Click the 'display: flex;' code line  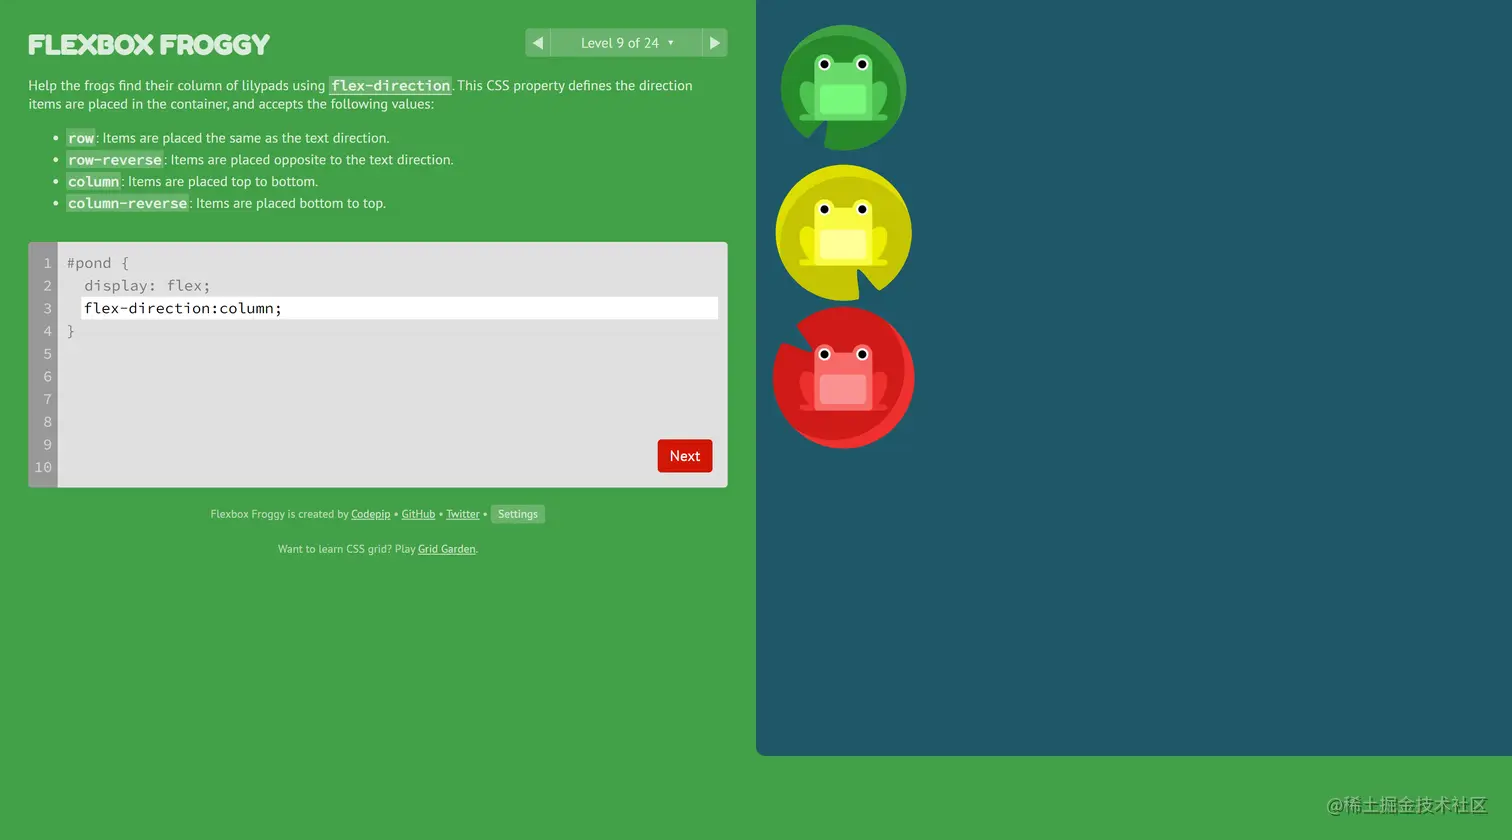click(147, 286)
